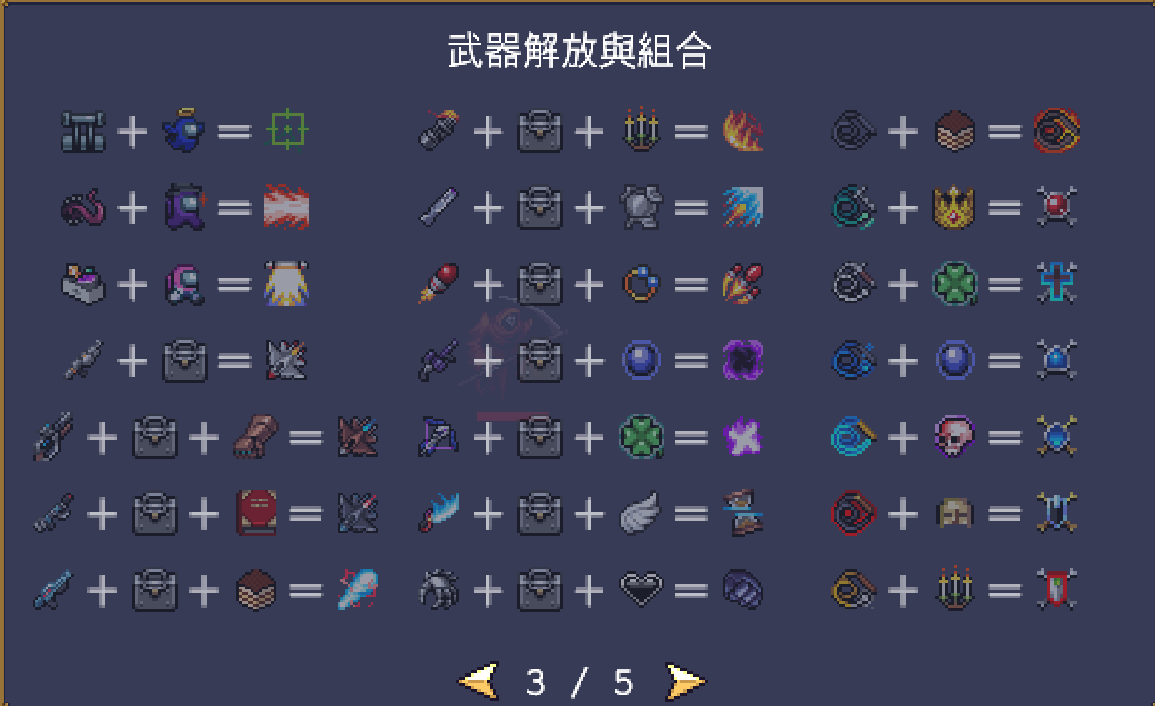Viewport: 1155px width, 706px height.
Task: Select the blue crewmate with halo icon
Action: coord(183,130)
